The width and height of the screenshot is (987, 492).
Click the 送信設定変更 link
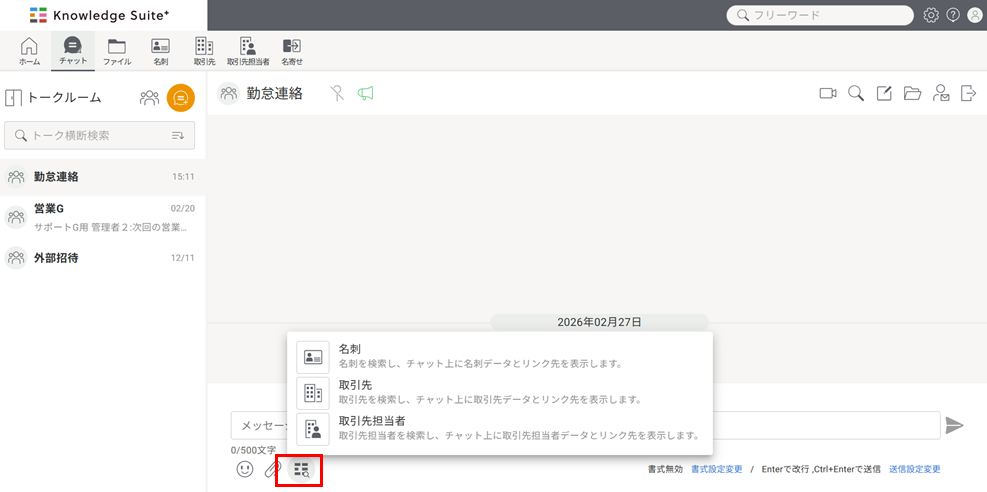click(x=914, y=469)
